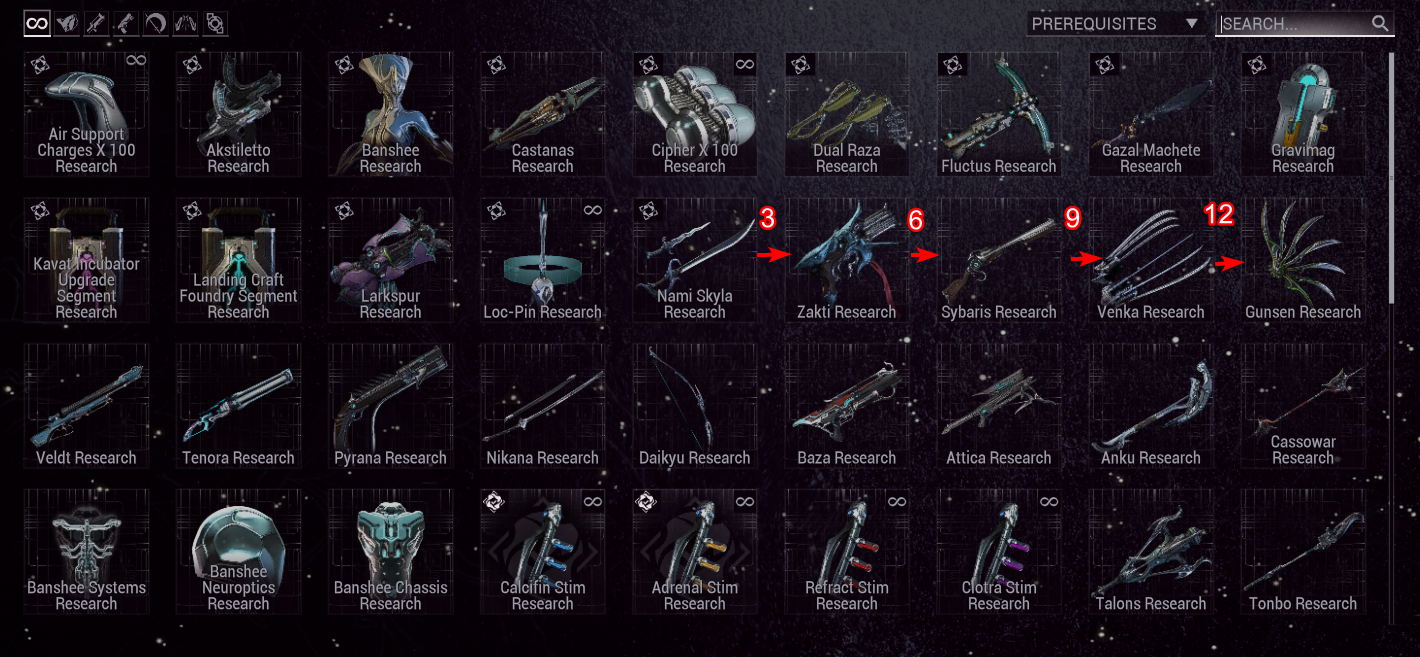This screenshot has height=657, width=1420.
Task: Filter by secondary weapon pistol icon
Action: click(x=126, y=23)
